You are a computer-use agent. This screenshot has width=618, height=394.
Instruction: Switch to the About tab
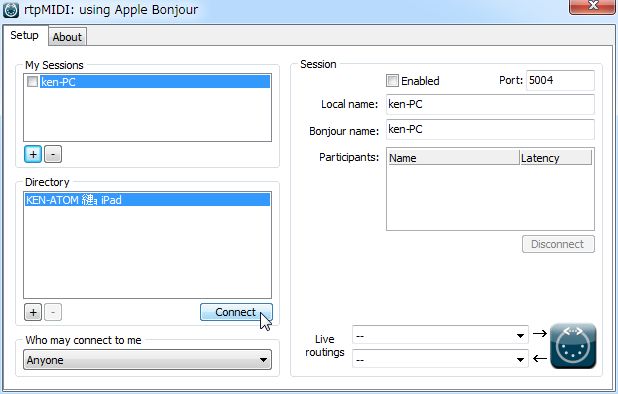pyautogui.click(x=67, y=37)
